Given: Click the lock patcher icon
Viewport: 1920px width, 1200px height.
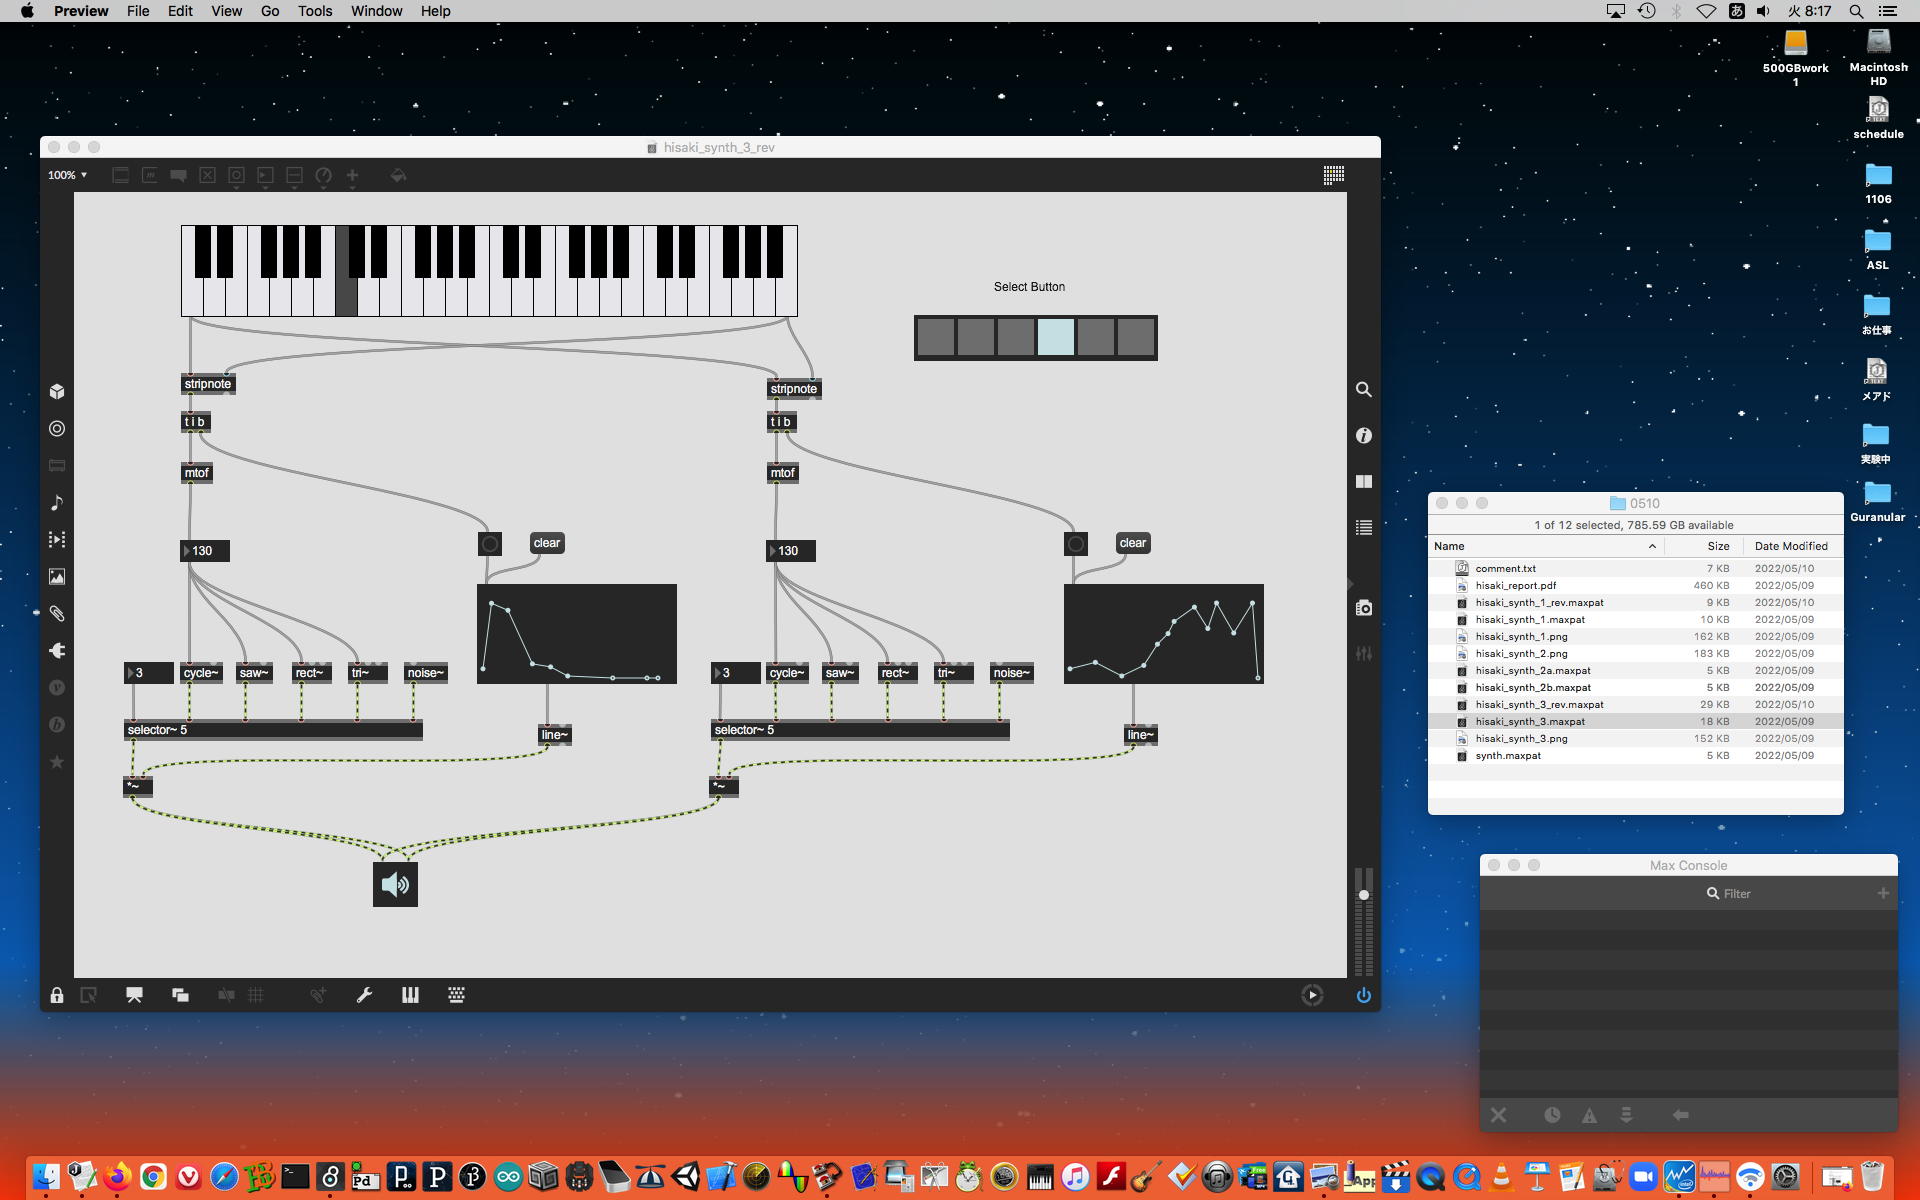Looking at the screenshot, I should (57, 995).
